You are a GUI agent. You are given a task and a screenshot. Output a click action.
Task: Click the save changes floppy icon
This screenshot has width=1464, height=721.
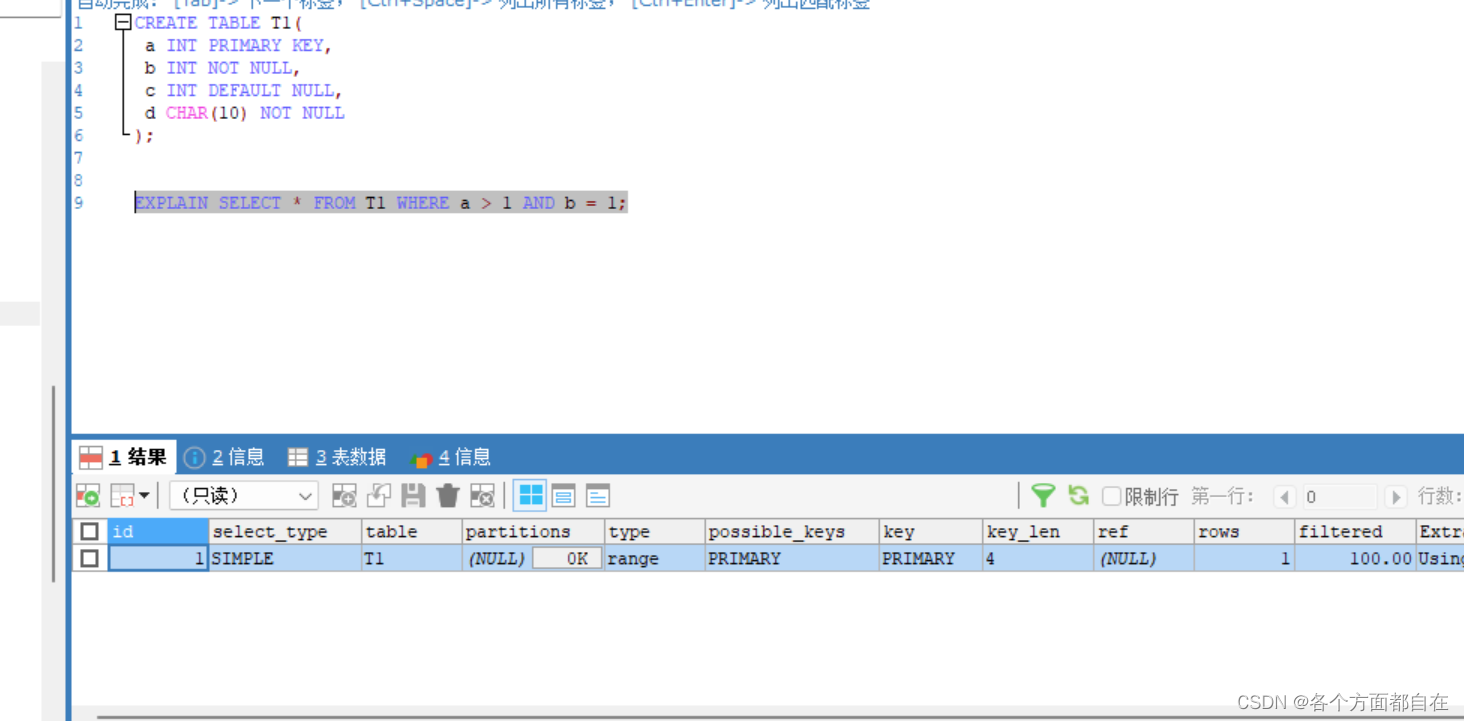[413, 495]
